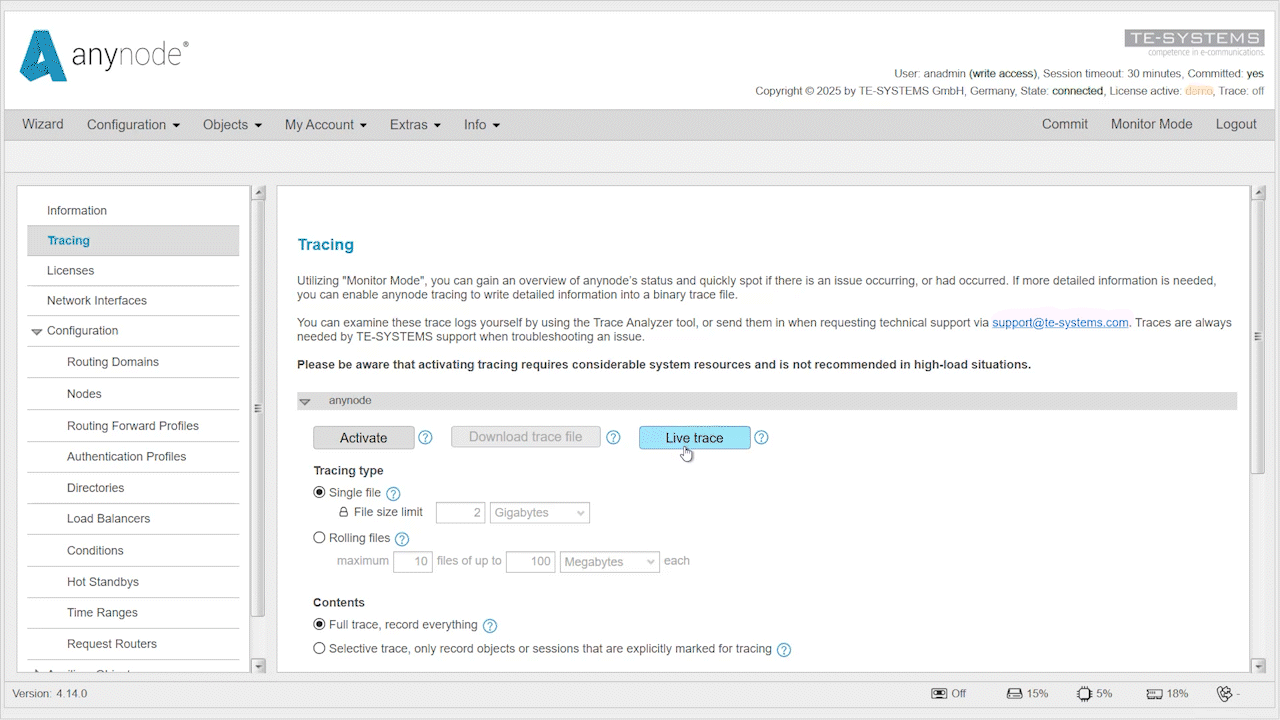Collapse the anynode section header
1280x720 pixels.
pos(305,400)
